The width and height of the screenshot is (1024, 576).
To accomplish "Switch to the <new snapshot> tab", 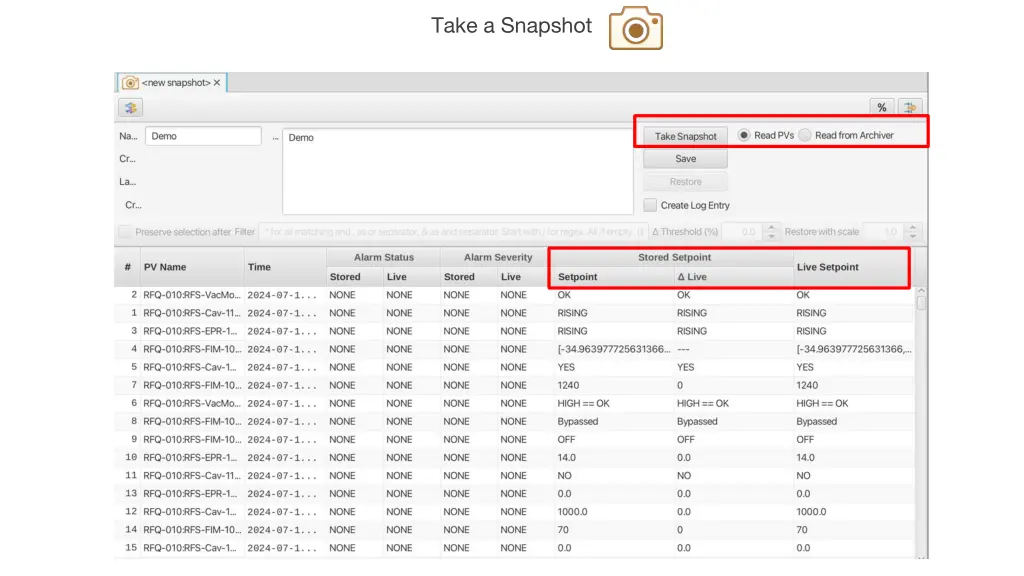I will click(172, 83).
